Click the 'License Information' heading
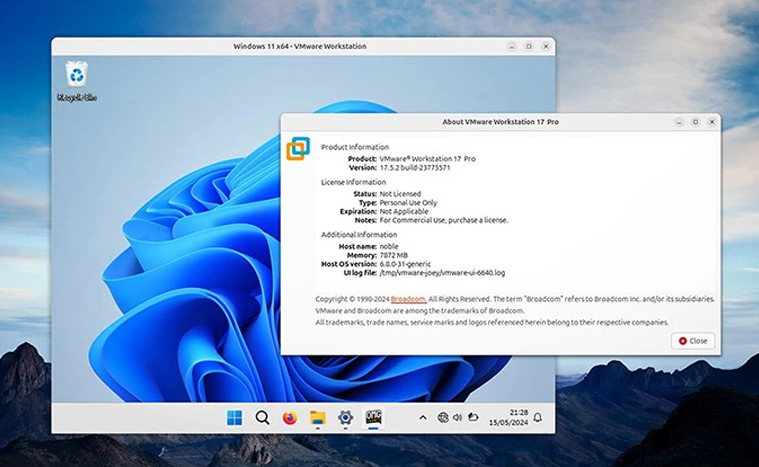The height and width of the screenshot is (467, 759). pyautogui.click(x=353, y=182)
